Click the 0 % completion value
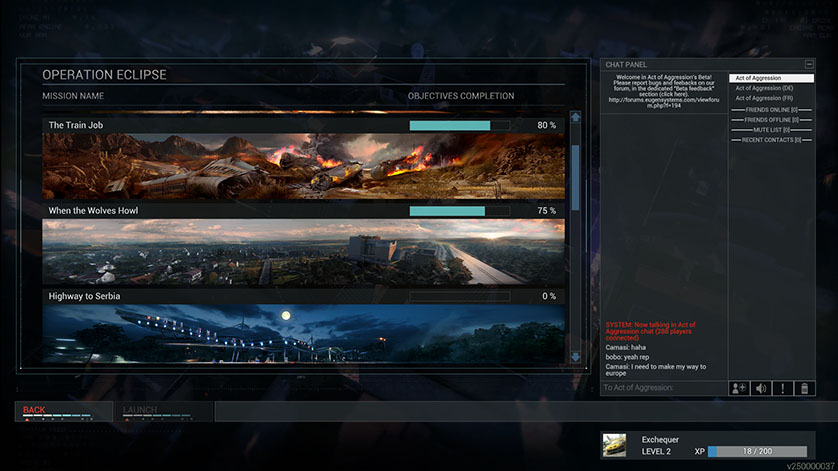838x471 pixels. point(549,296)
